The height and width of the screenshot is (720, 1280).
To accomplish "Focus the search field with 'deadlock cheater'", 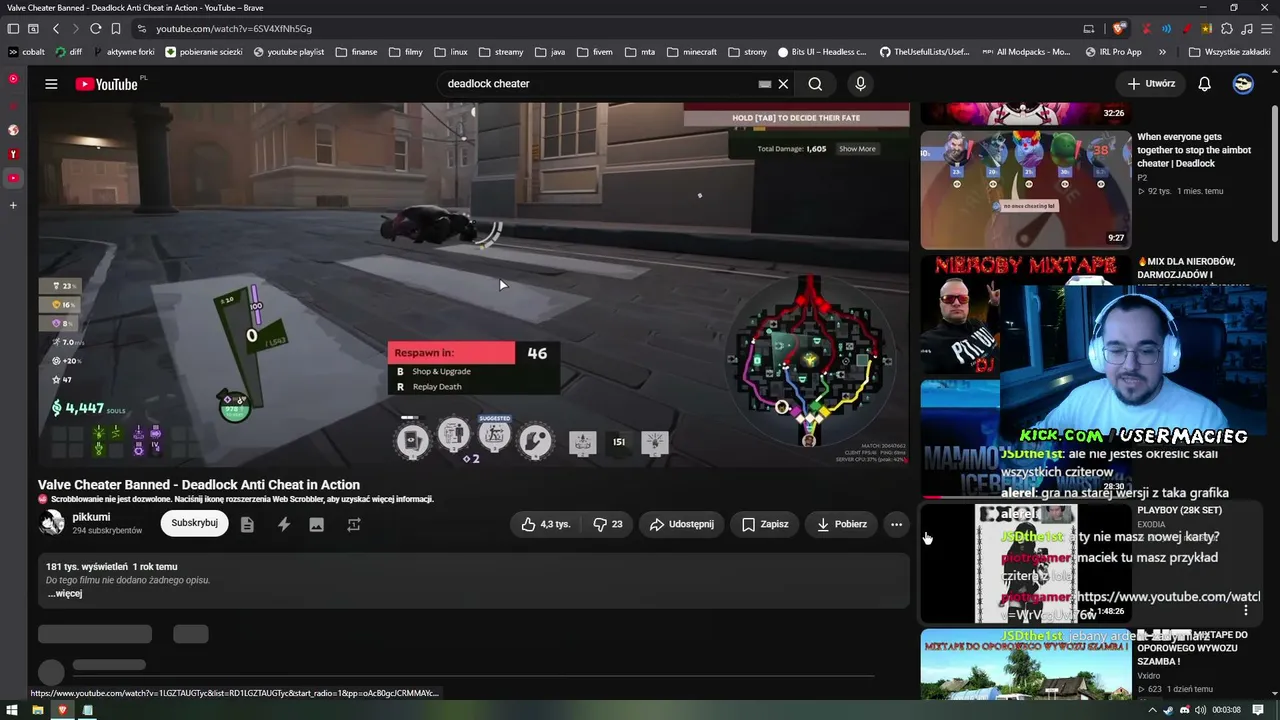I will pyautogui.click(x=600, y=84).
